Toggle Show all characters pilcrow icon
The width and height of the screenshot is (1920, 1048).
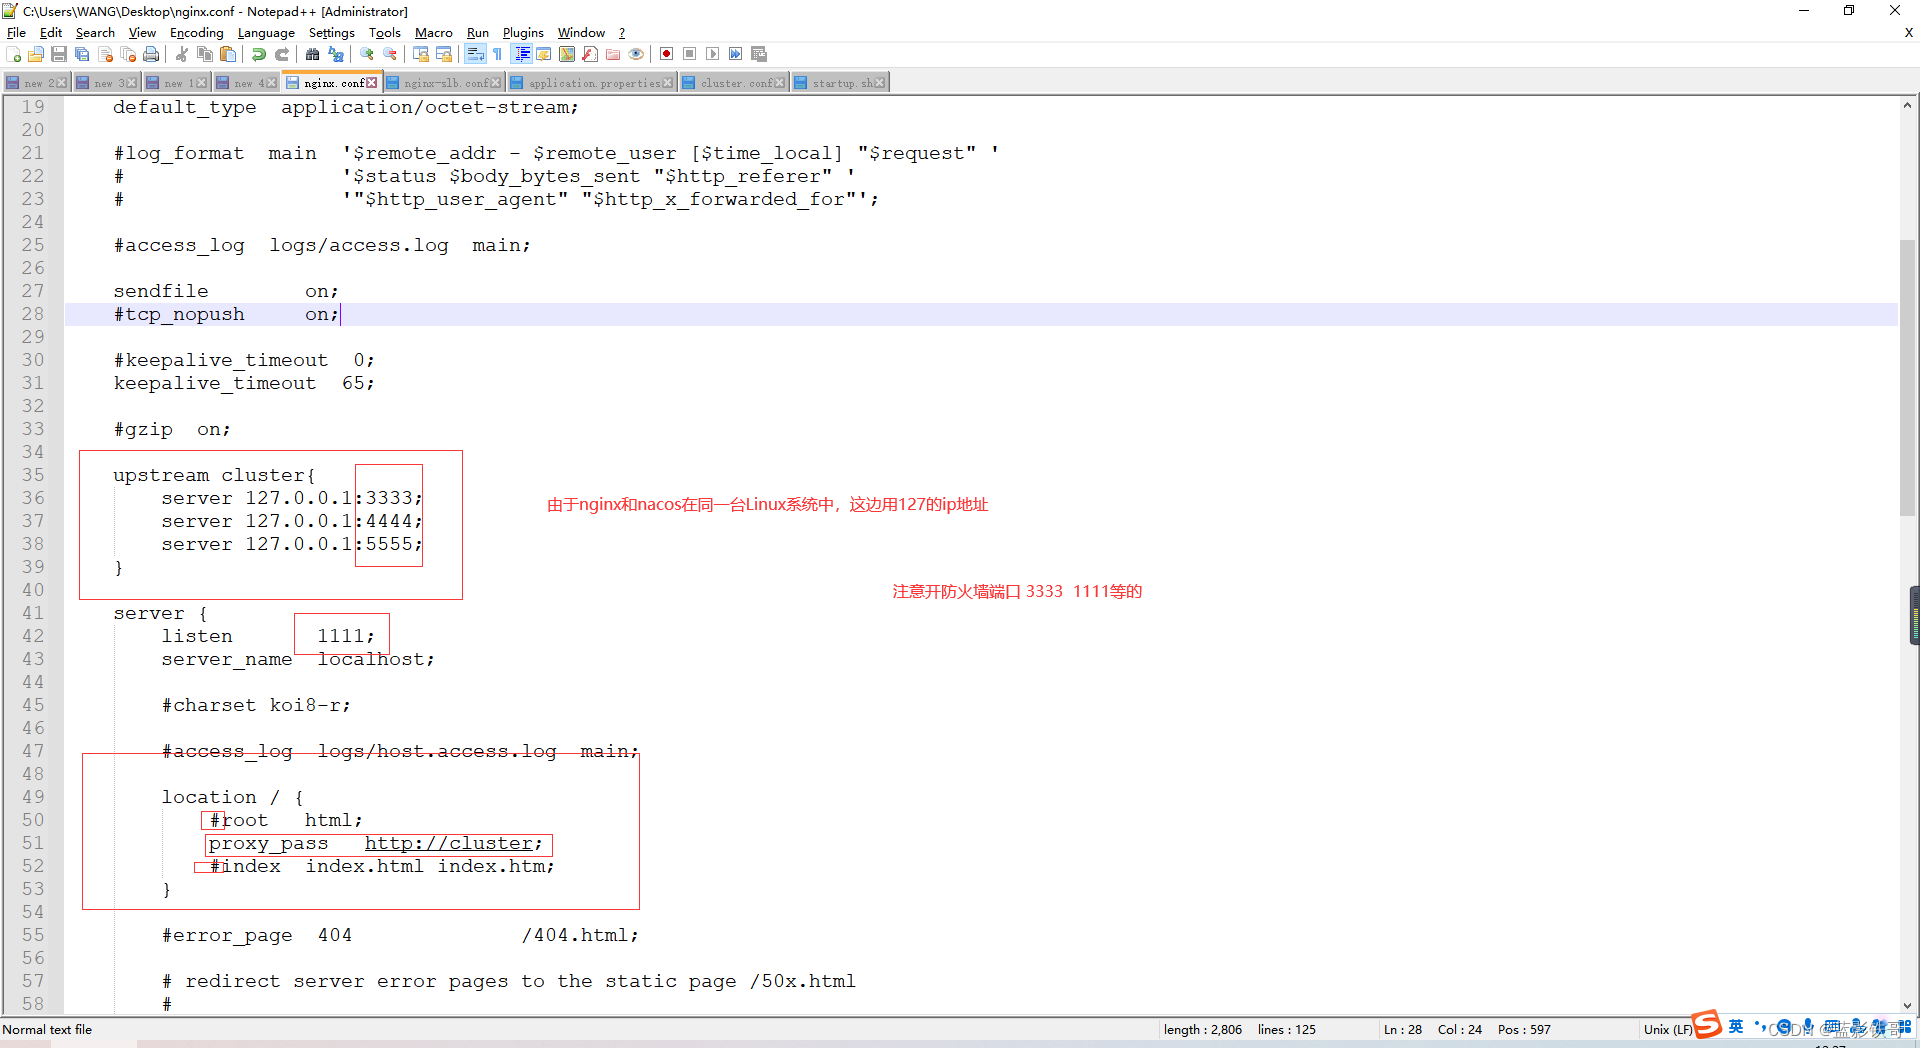(x=498, y=54)
